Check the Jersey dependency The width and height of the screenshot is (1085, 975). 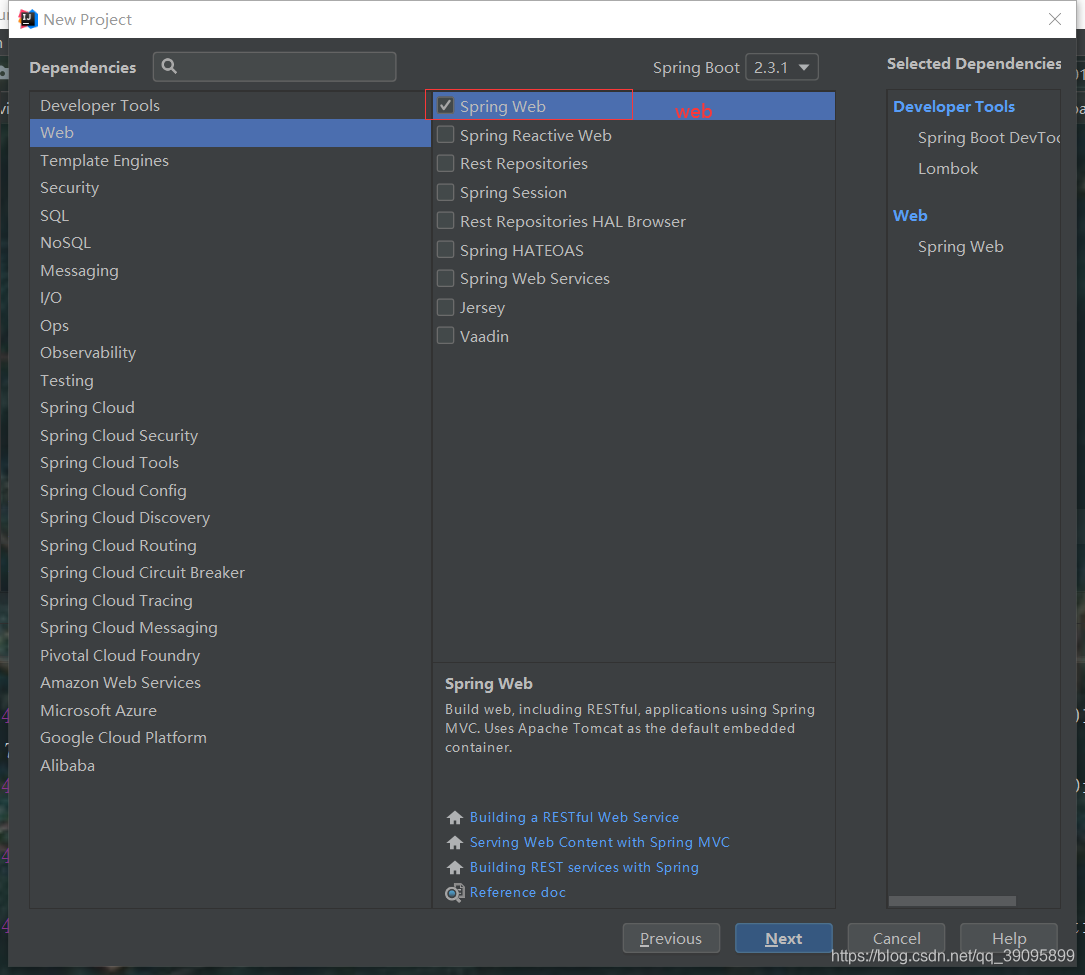(x=445, y=307)
